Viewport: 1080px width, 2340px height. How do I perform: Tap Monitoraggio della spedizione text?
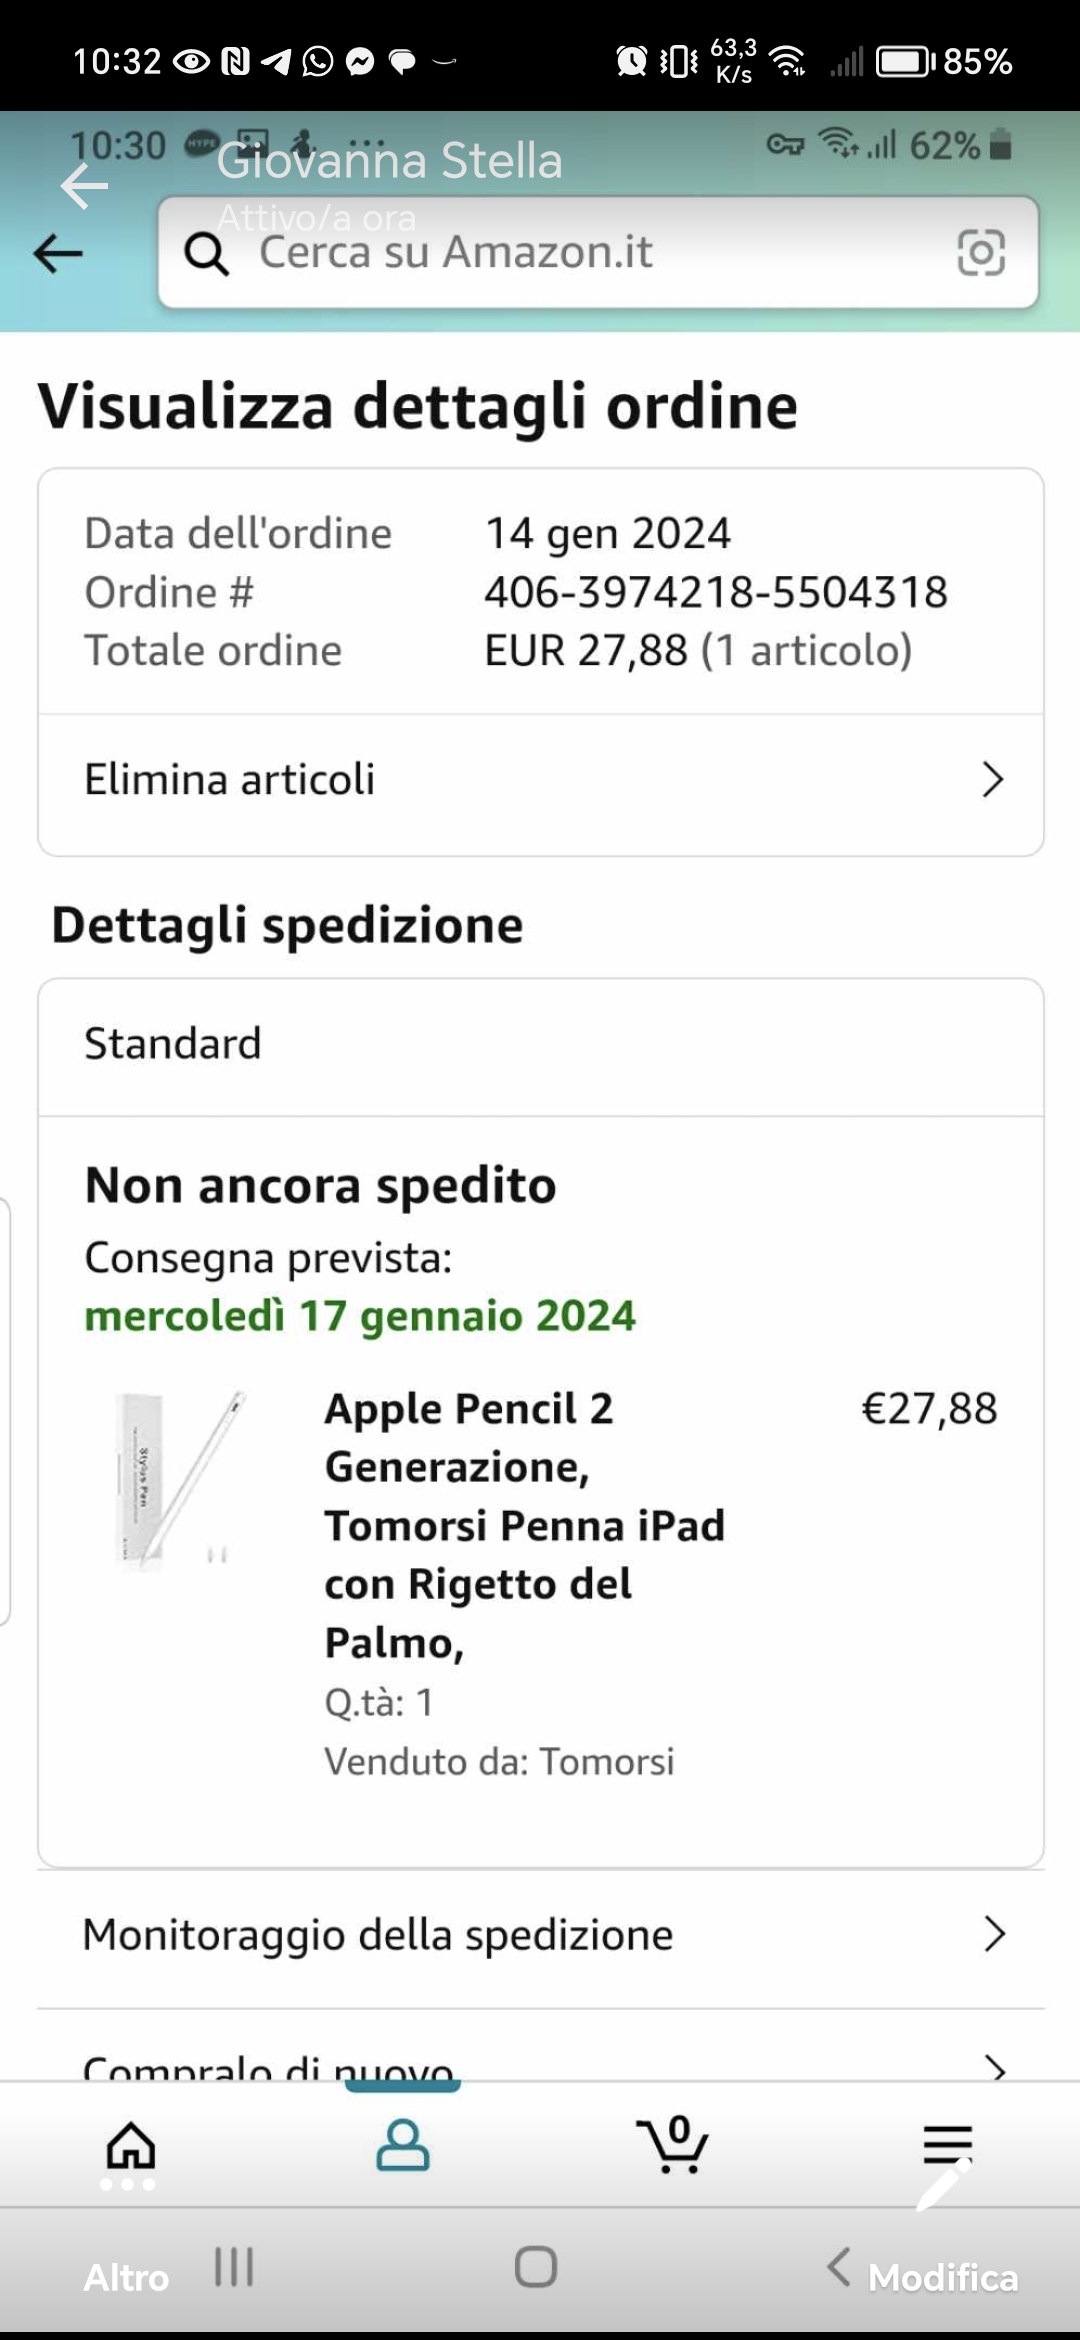click(378, 1934)
